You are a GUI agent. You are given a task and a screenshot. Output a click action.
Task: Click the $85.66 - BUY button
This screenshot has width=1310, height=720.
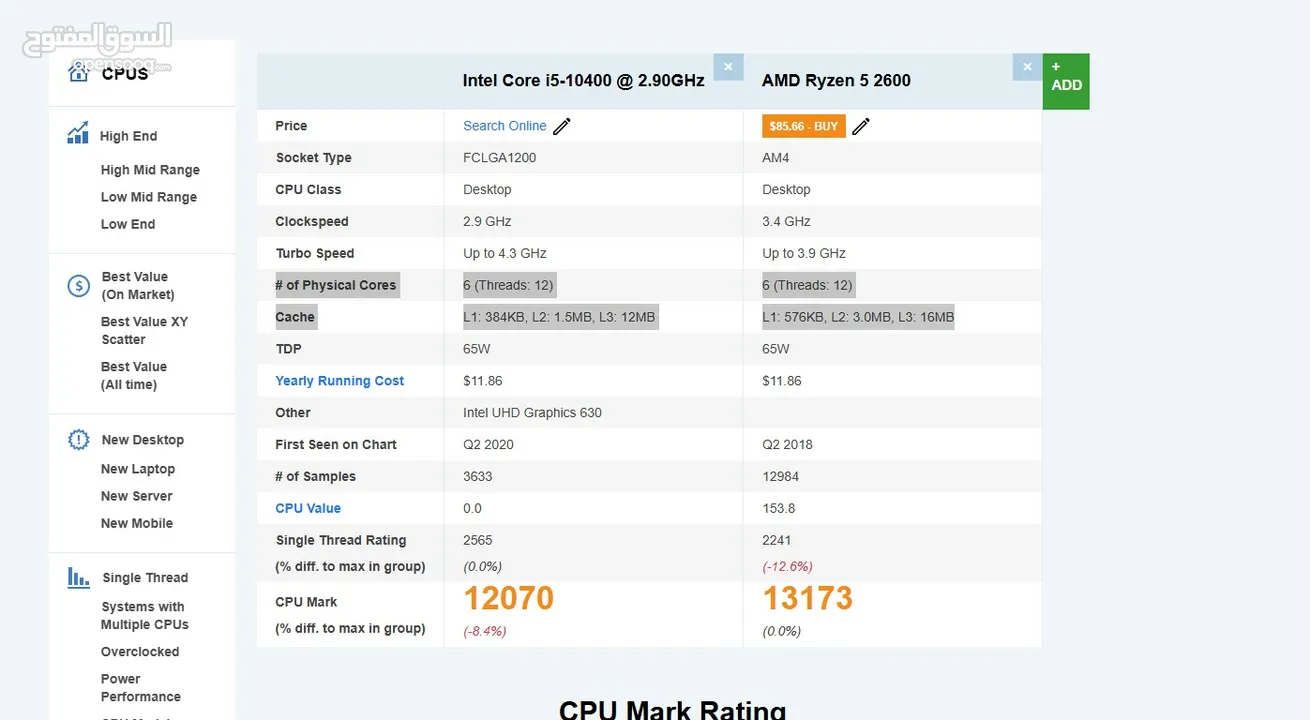click(804, 126)
